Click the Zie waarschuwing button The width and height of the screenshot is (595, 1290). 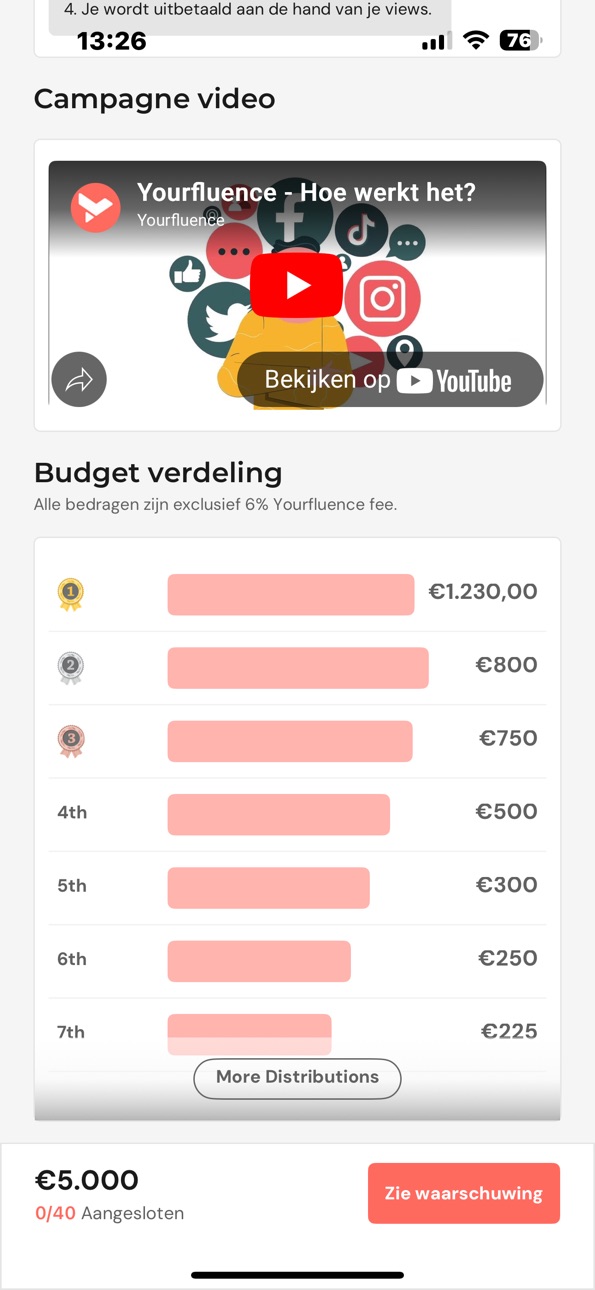point(464,1193)
